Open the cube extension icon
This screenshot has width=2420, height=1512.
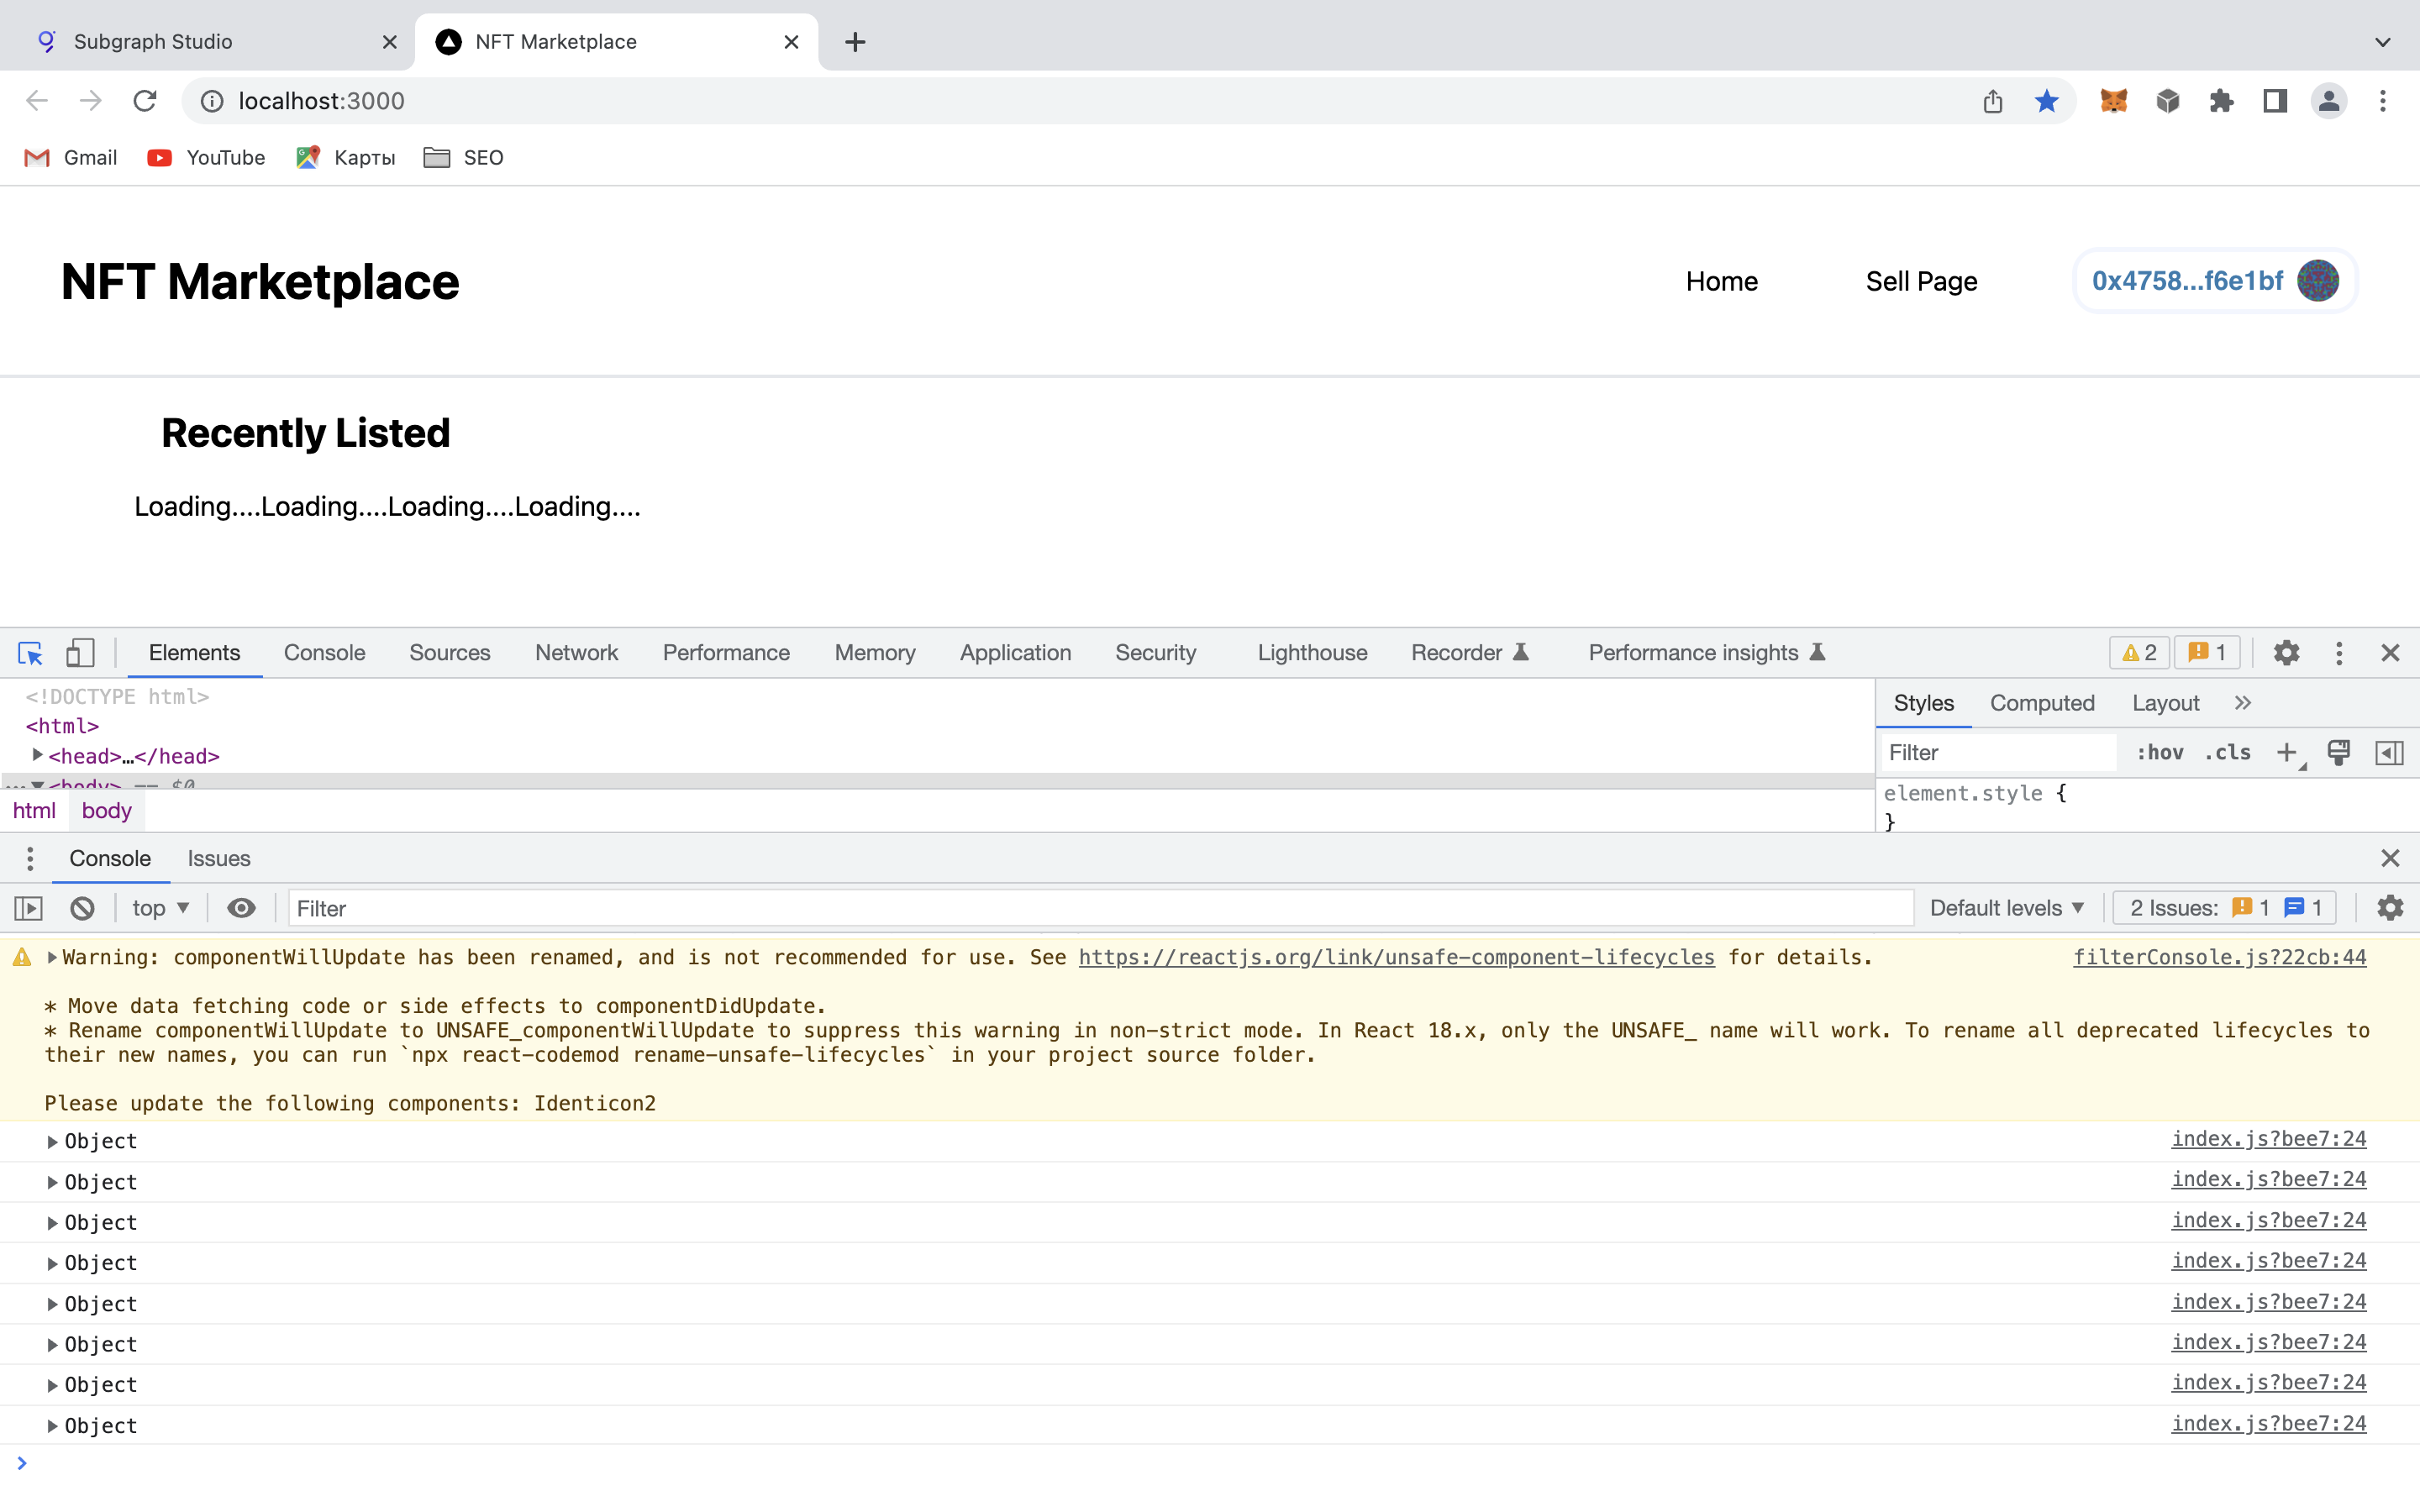pyautogui.click(x=2167, y=101)
